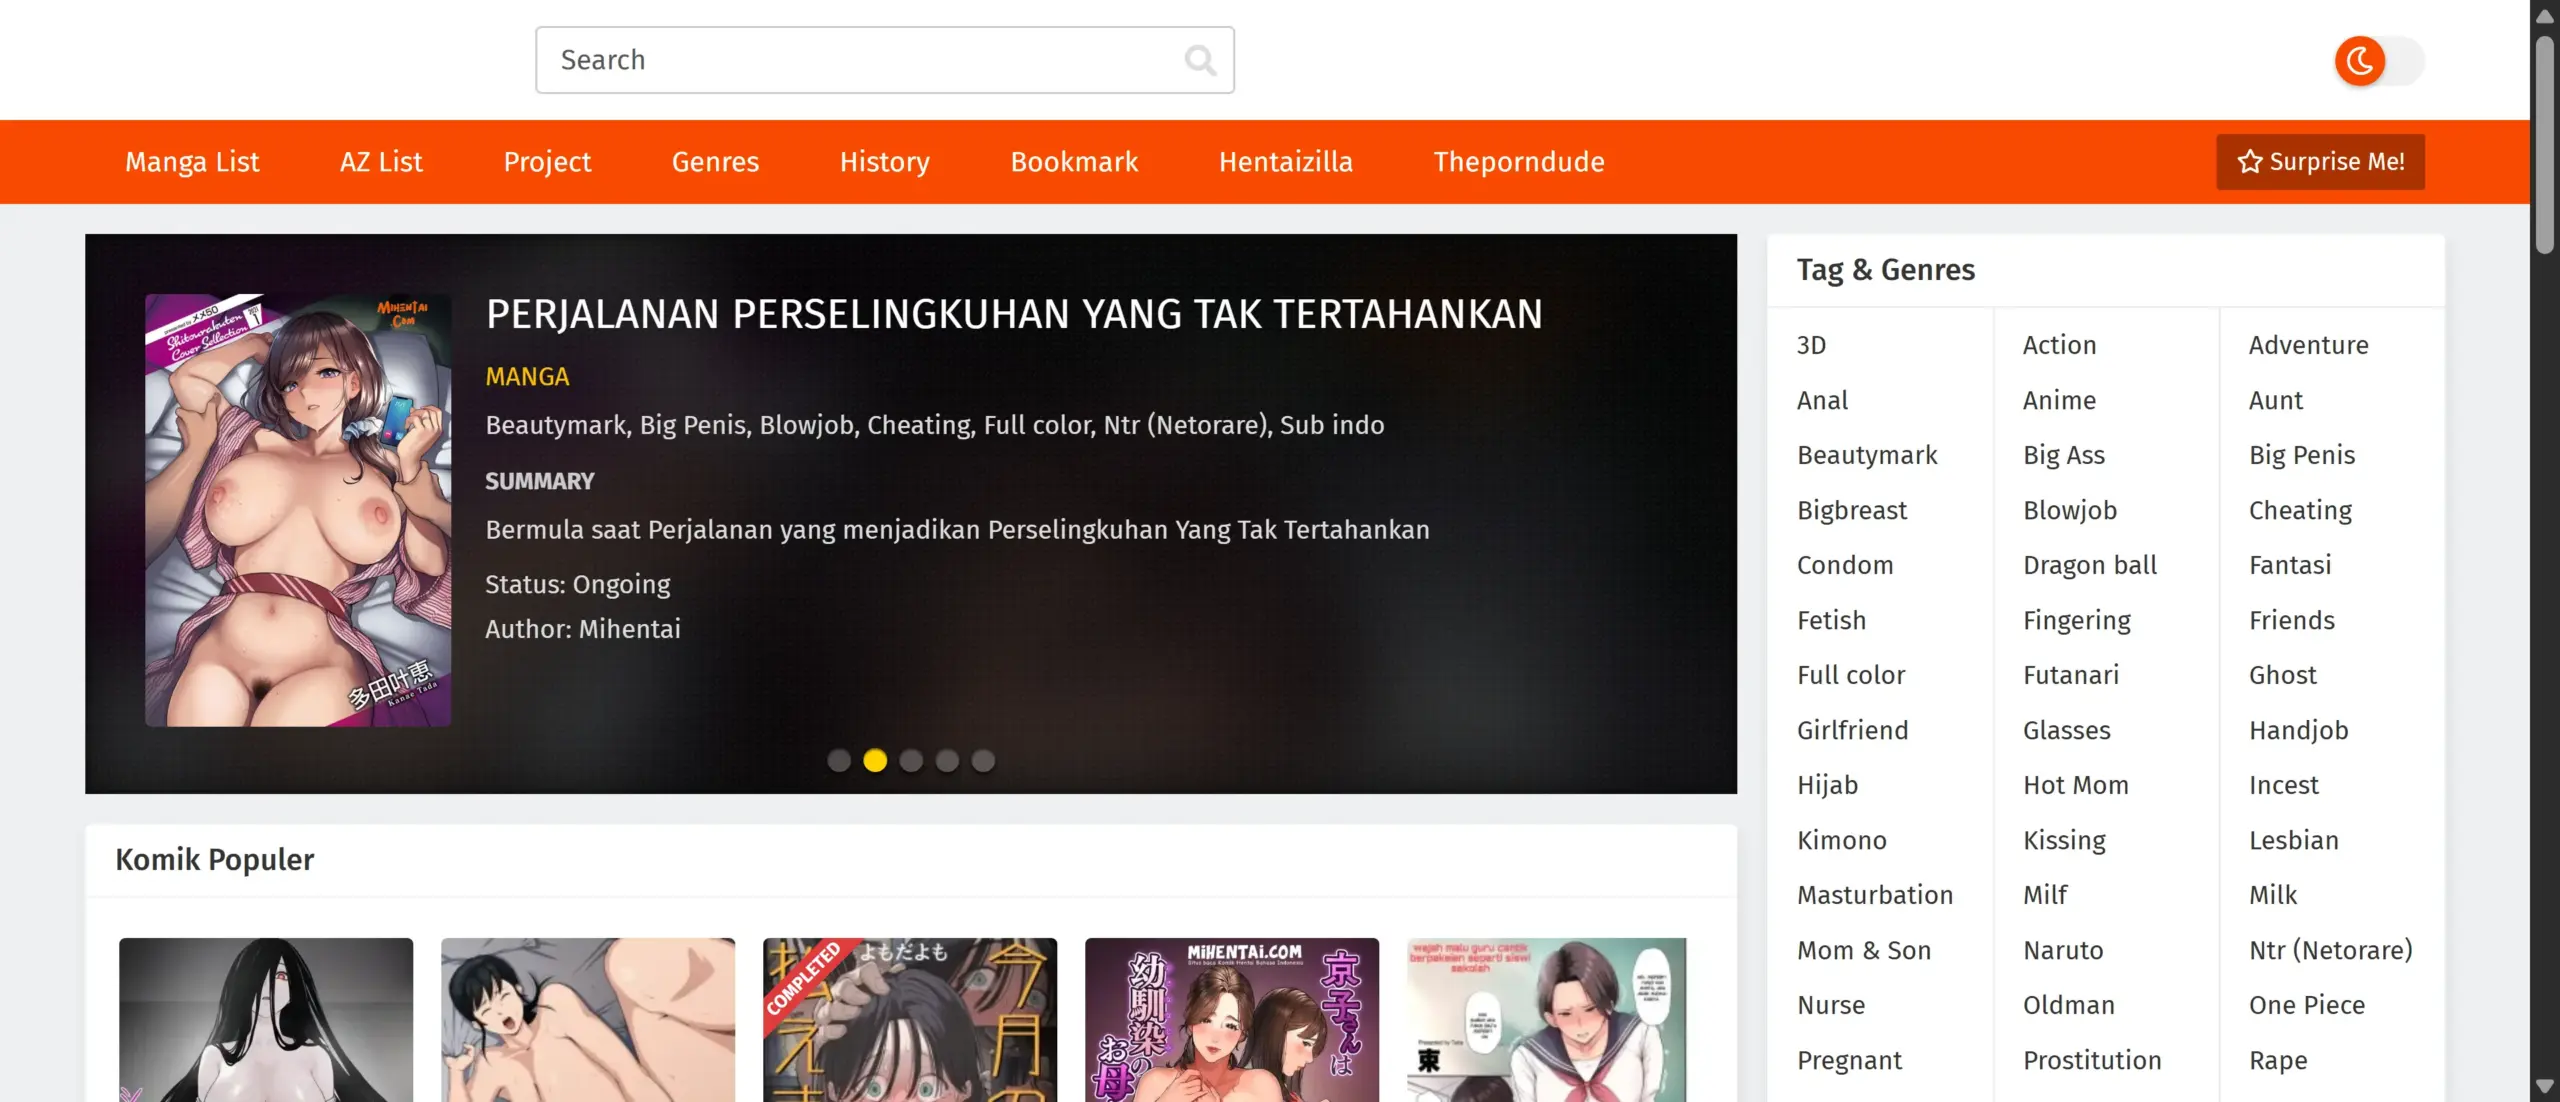Open the featured slide title link
2560x1102 pixels.
tap(1014, 314)
